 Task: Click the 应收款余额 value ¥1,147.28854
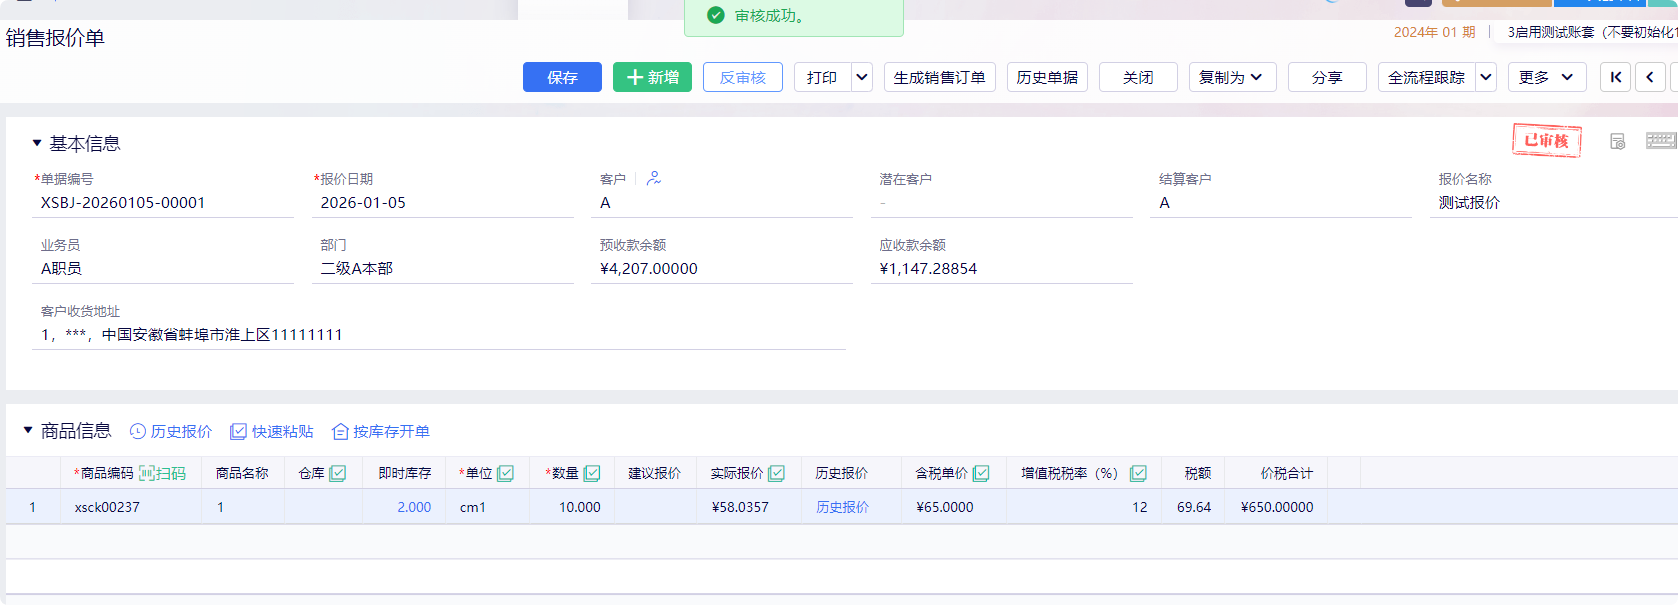[928, 269]
